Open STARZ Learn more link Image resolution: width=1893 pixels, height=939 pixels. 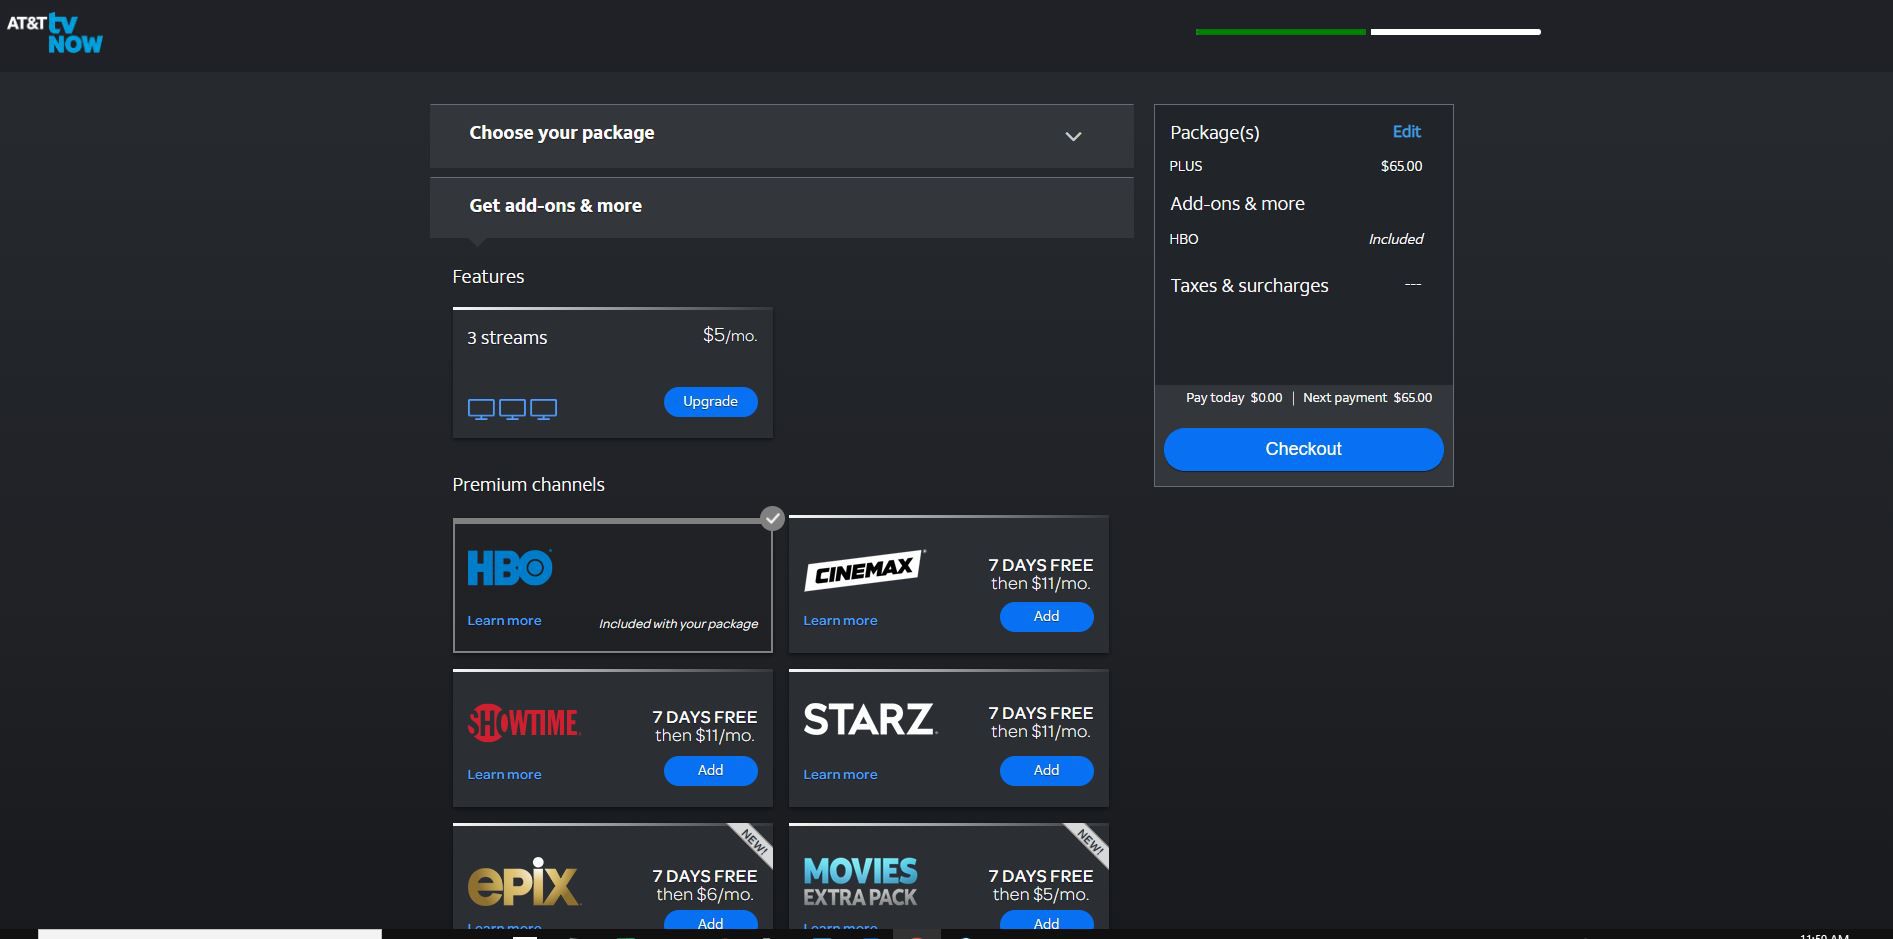(840, 775)
